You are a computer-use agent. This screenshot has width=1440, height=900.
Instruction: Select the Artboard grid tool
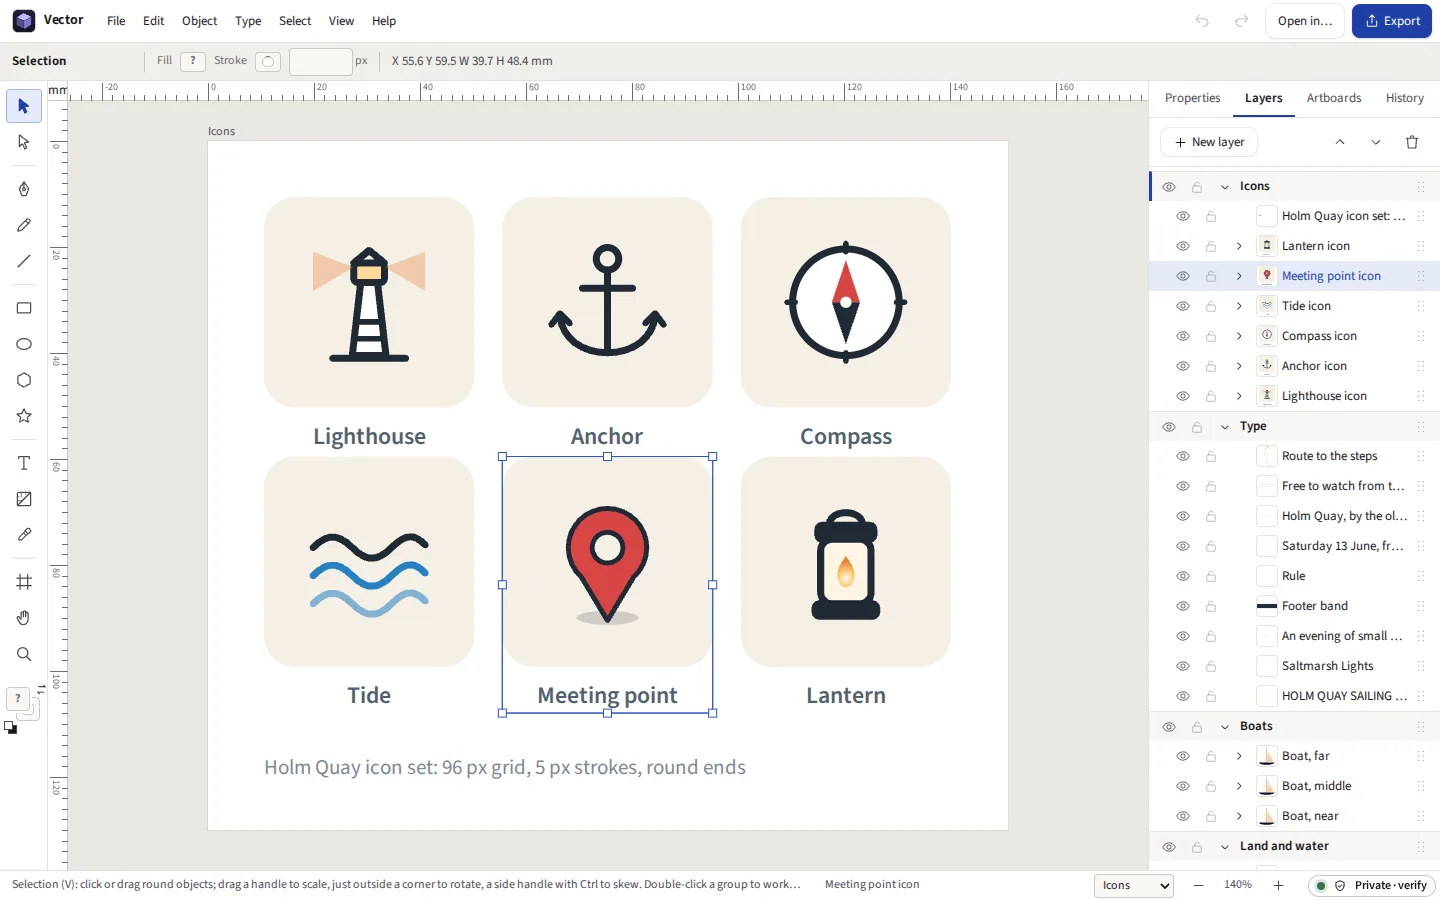(x=24, y=582)
